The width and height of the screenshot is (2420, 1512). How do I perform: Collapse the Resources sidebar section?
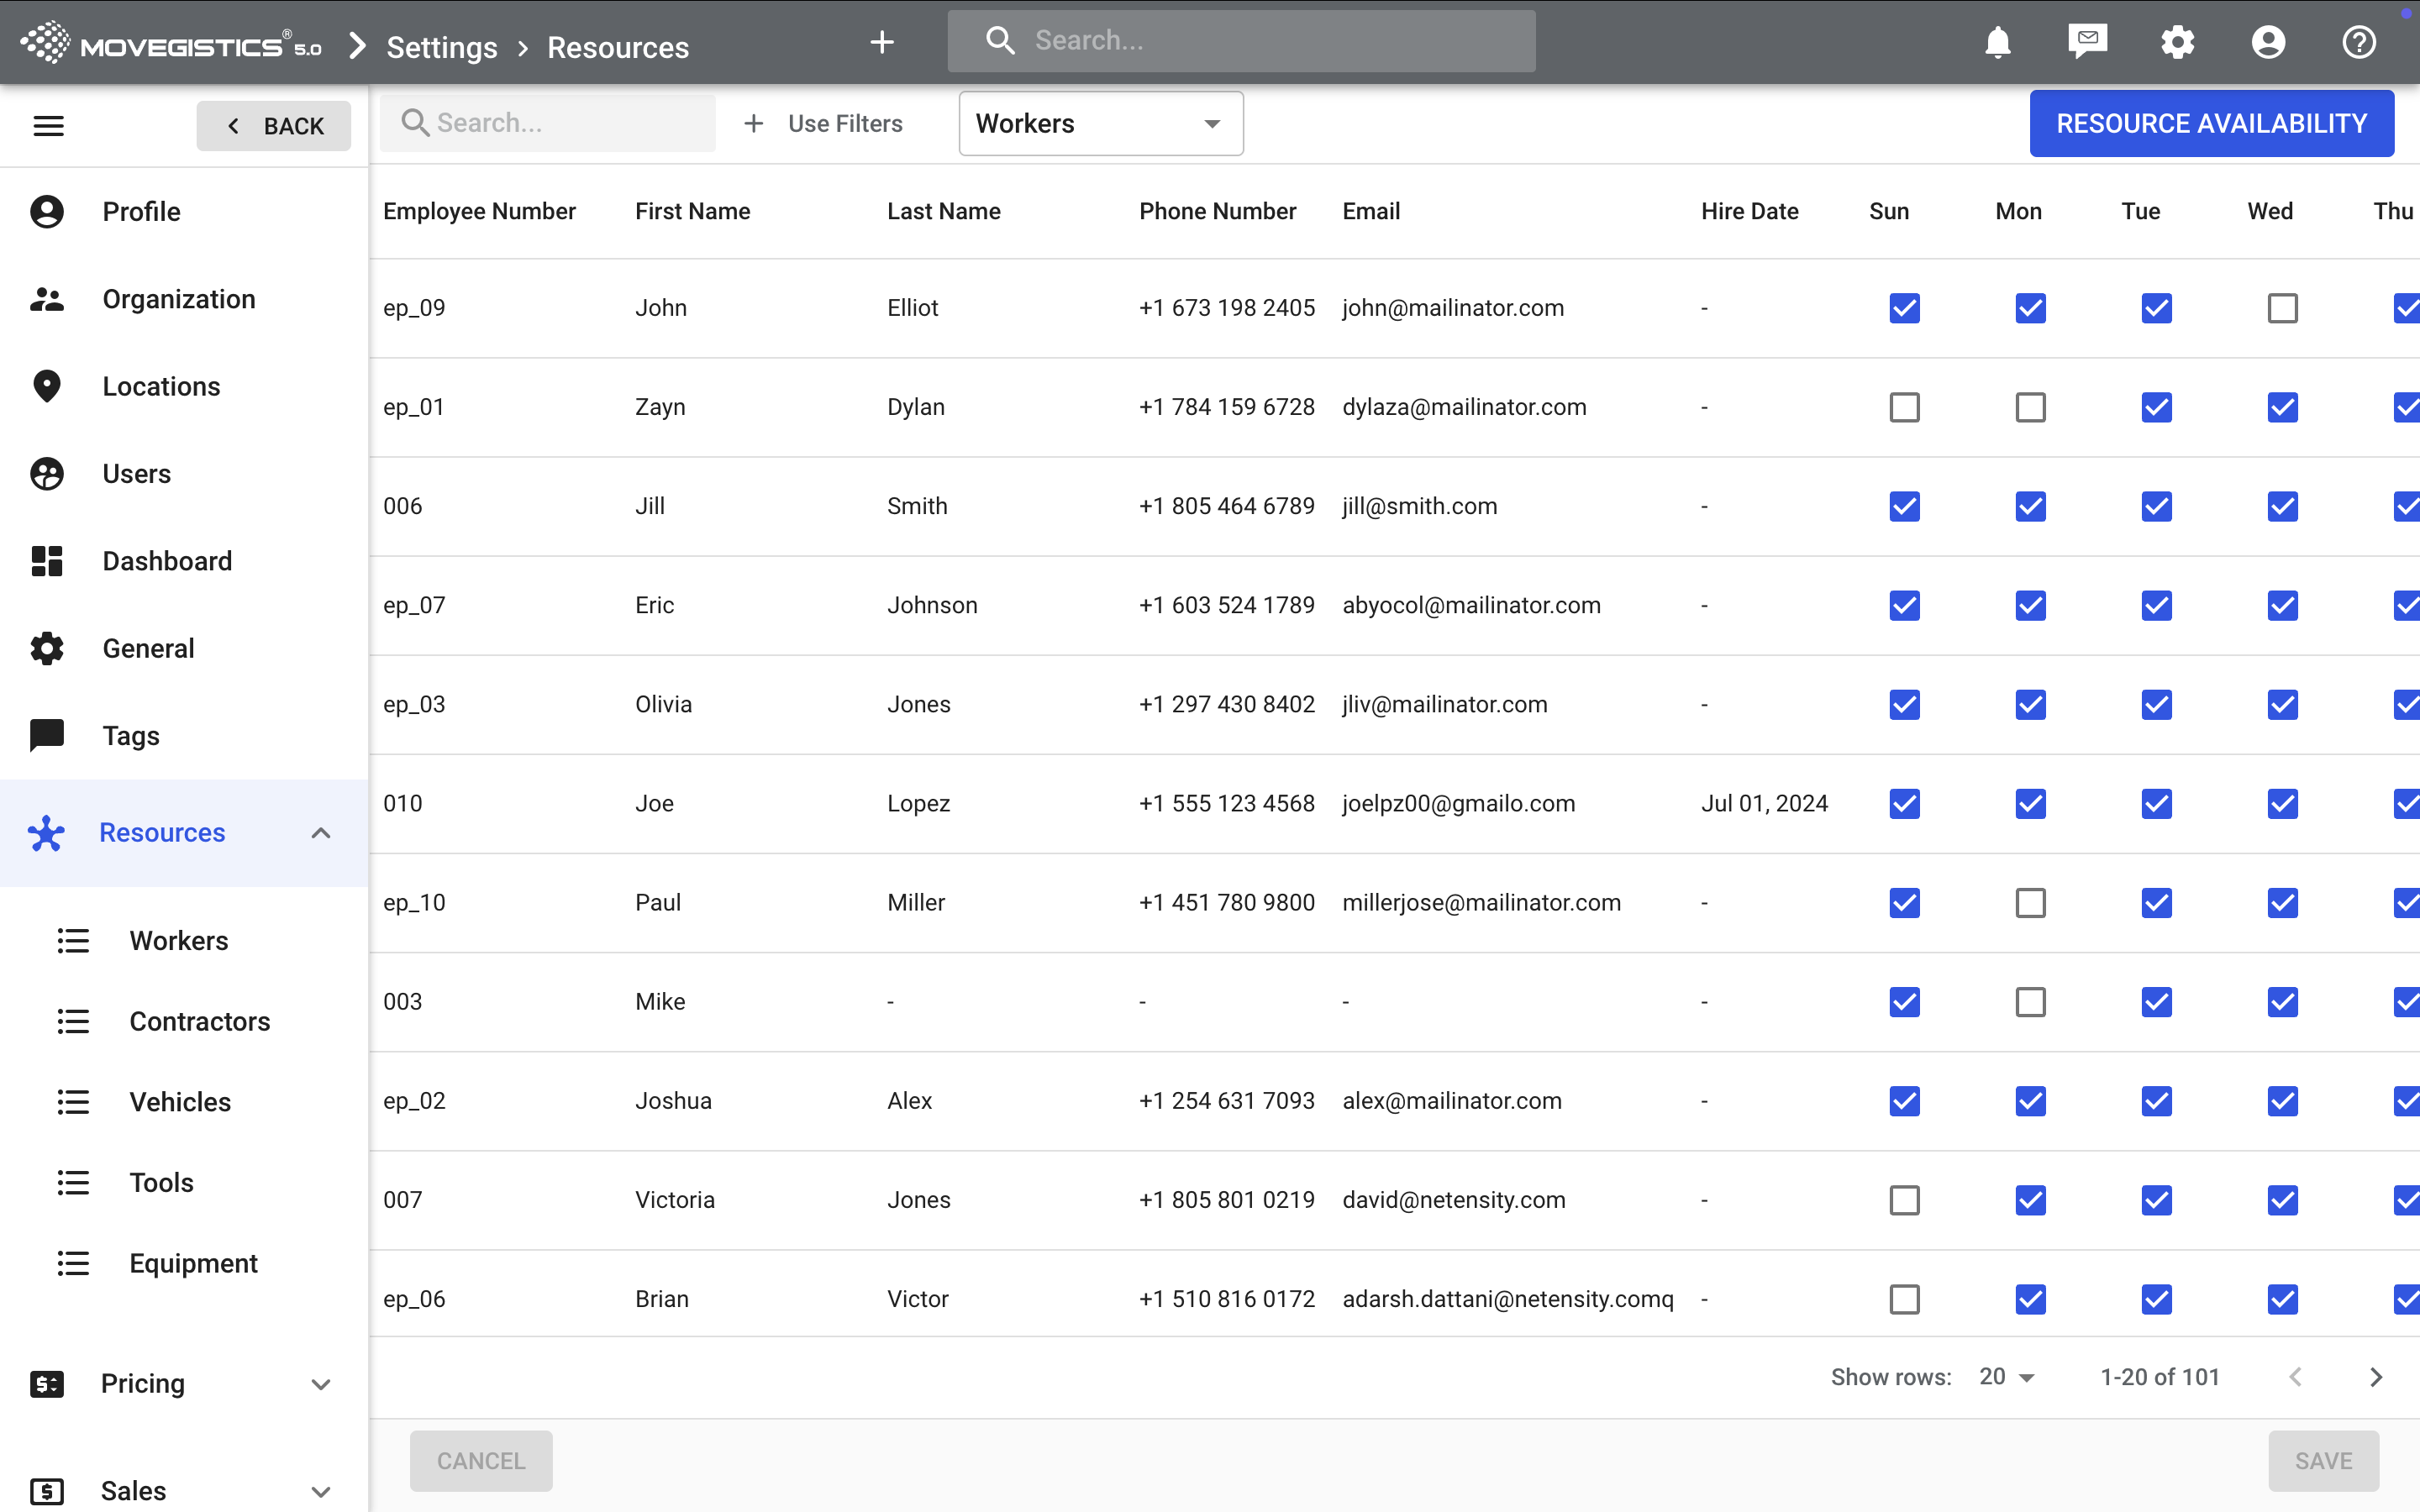click(x=320, y=833)
